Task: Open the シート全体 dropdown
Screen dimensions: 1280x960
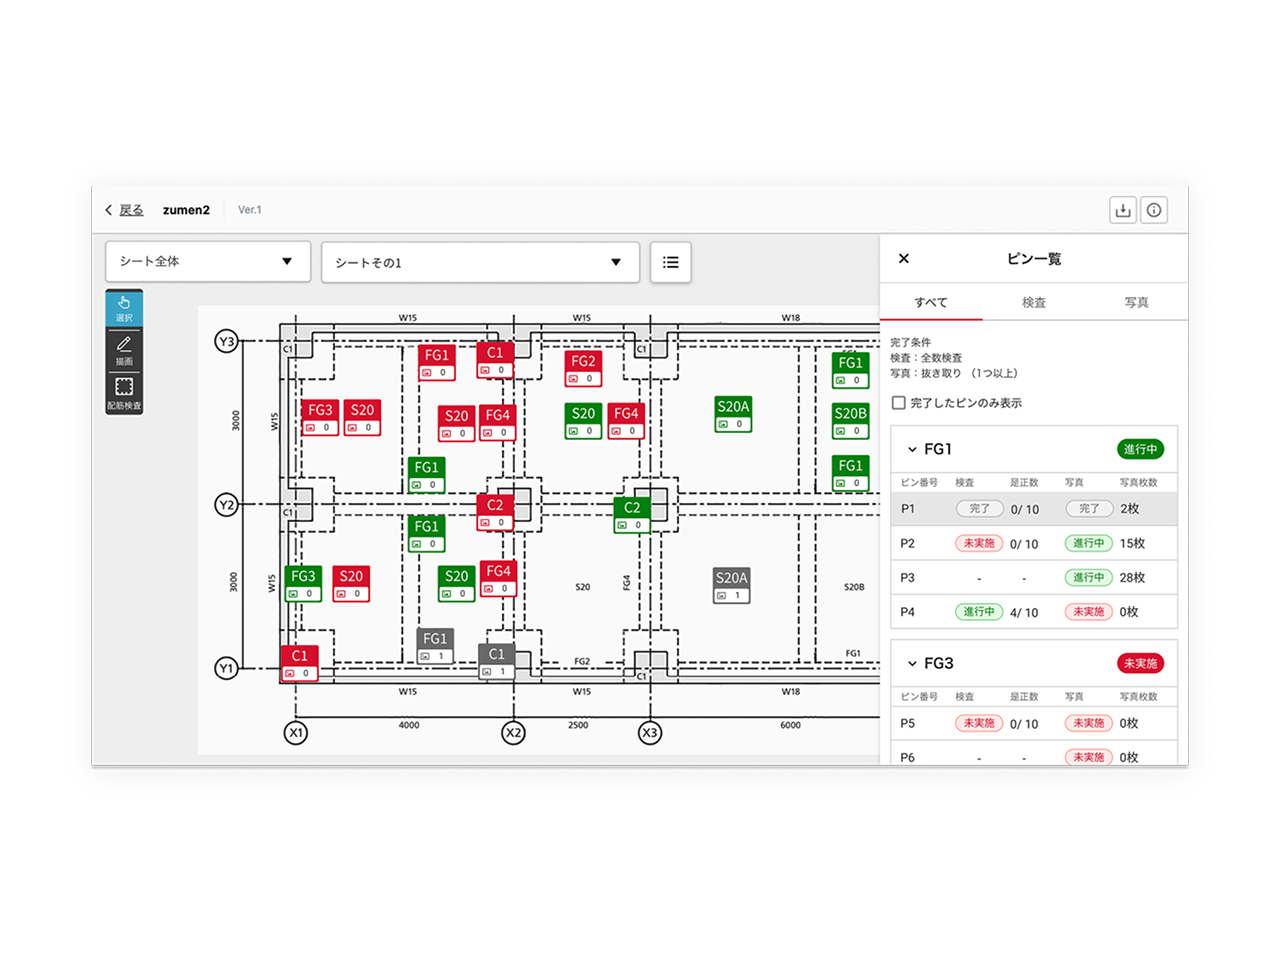Action: [208, 261]
